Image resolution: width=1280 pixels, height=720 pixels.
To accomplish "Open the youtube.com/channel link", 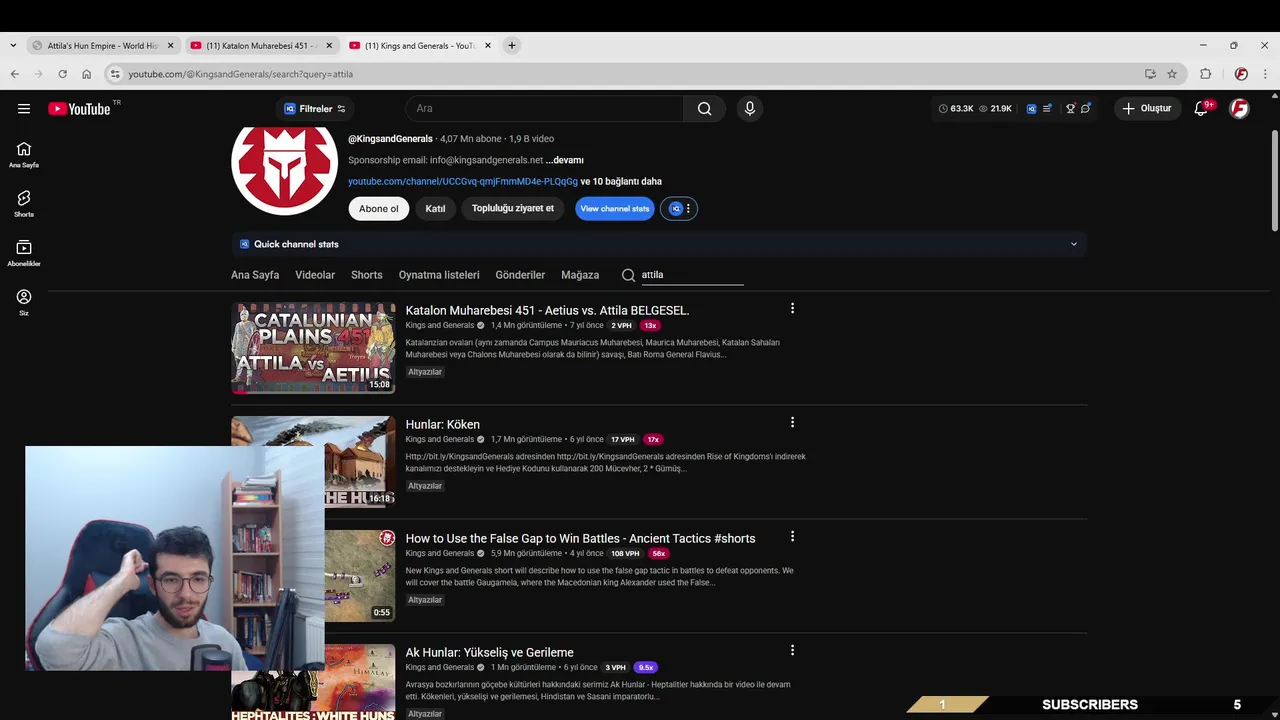I will [463, 182].
